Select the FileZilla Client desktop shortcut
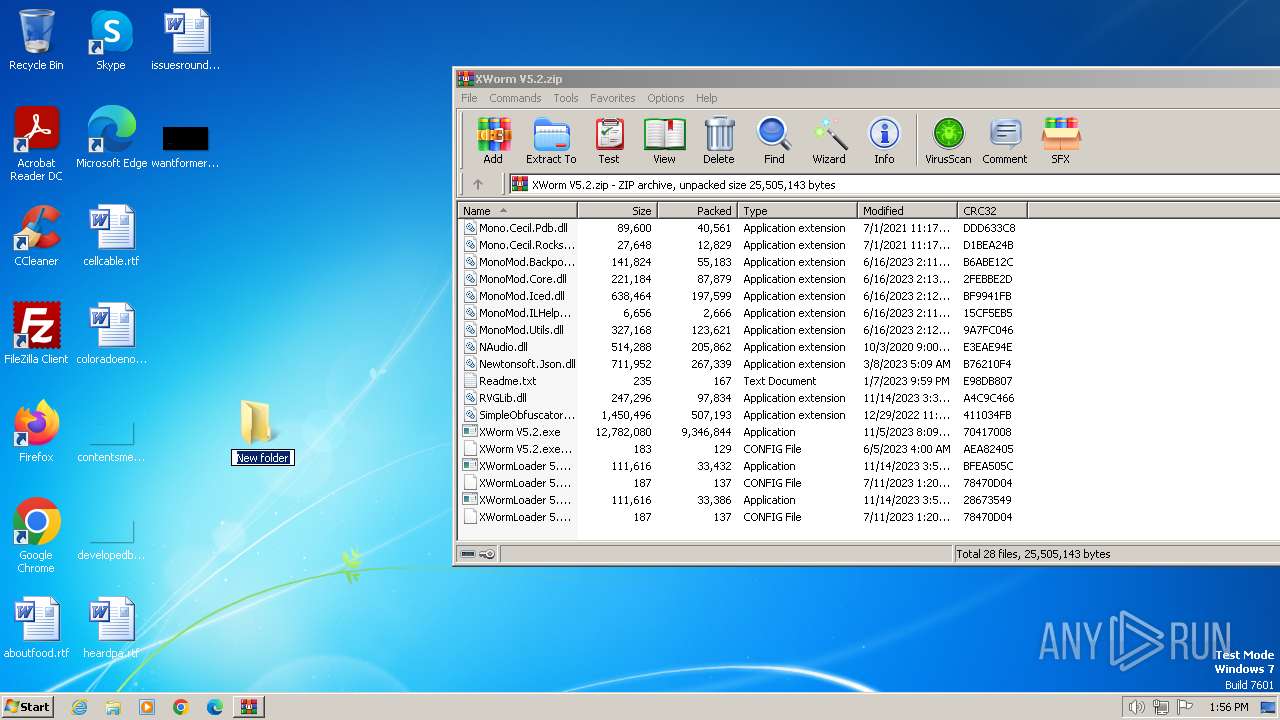This screenshot has height=720, width=1280. 36,334
